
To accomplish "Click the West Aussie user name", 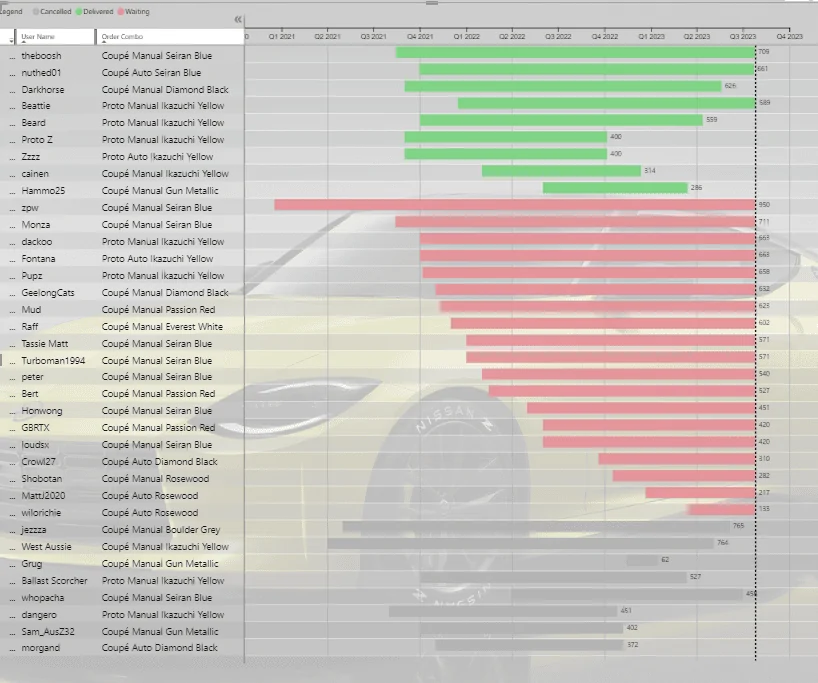I will point(46,547).
